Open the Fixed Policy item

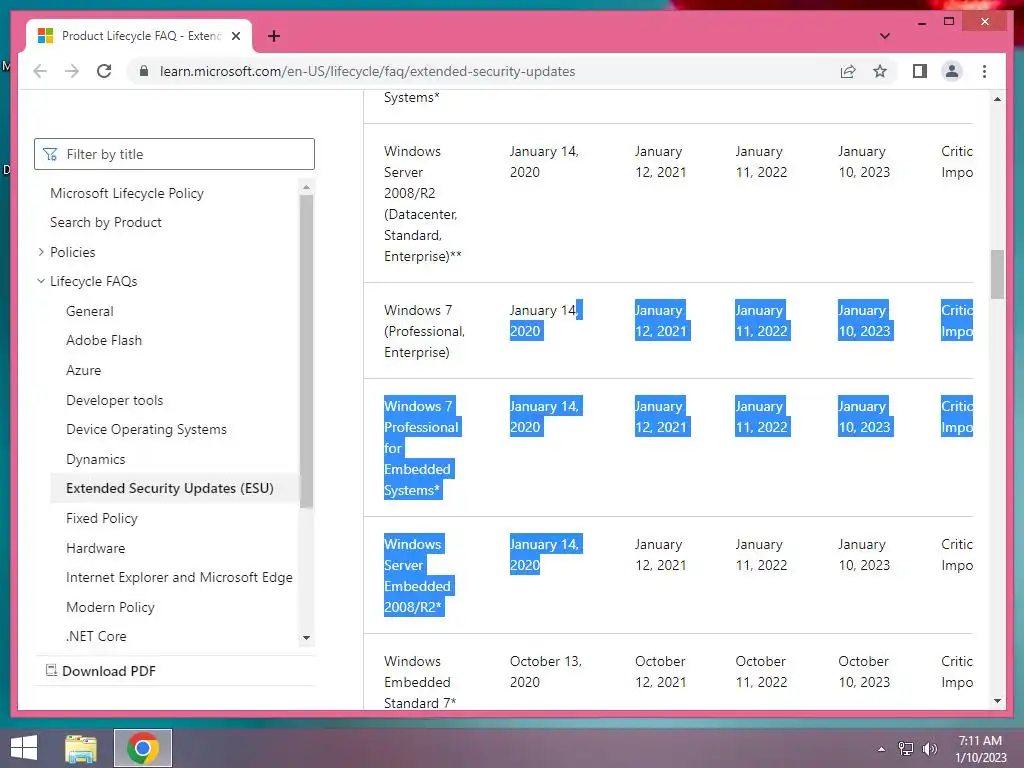(102, 519)
